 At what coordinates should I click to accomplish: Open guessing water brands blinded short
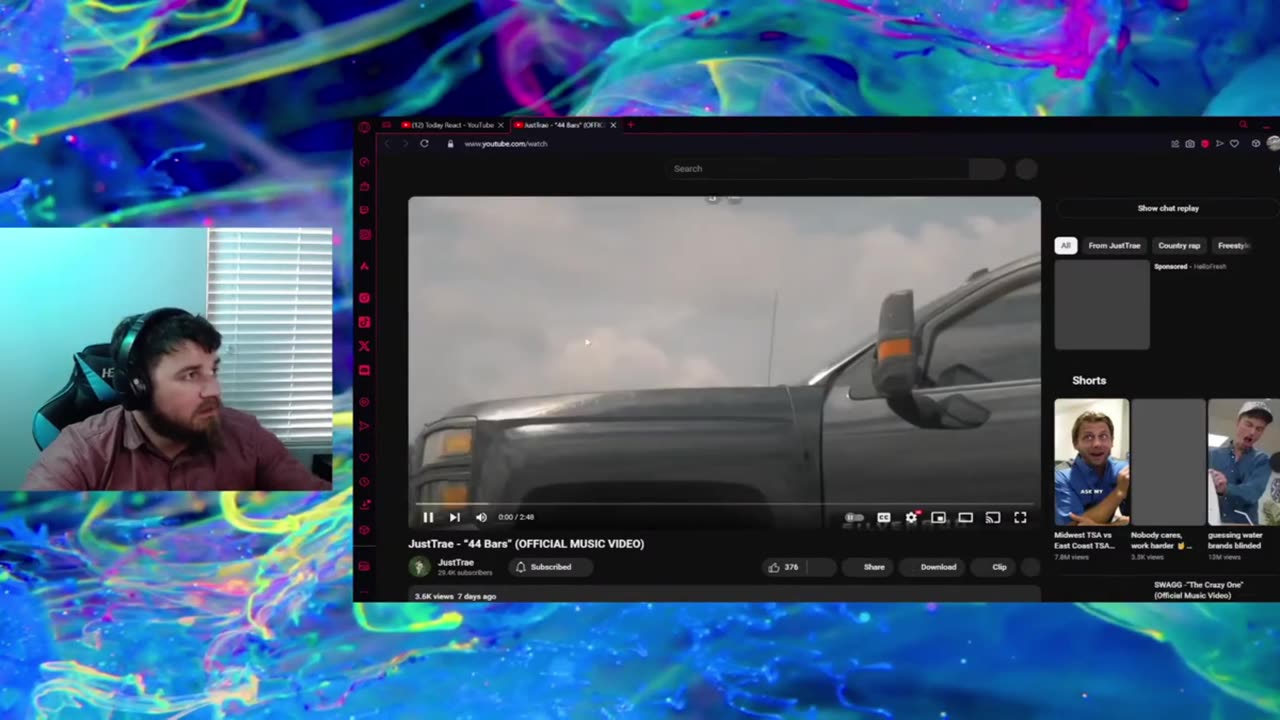(x=1244, y=461)
